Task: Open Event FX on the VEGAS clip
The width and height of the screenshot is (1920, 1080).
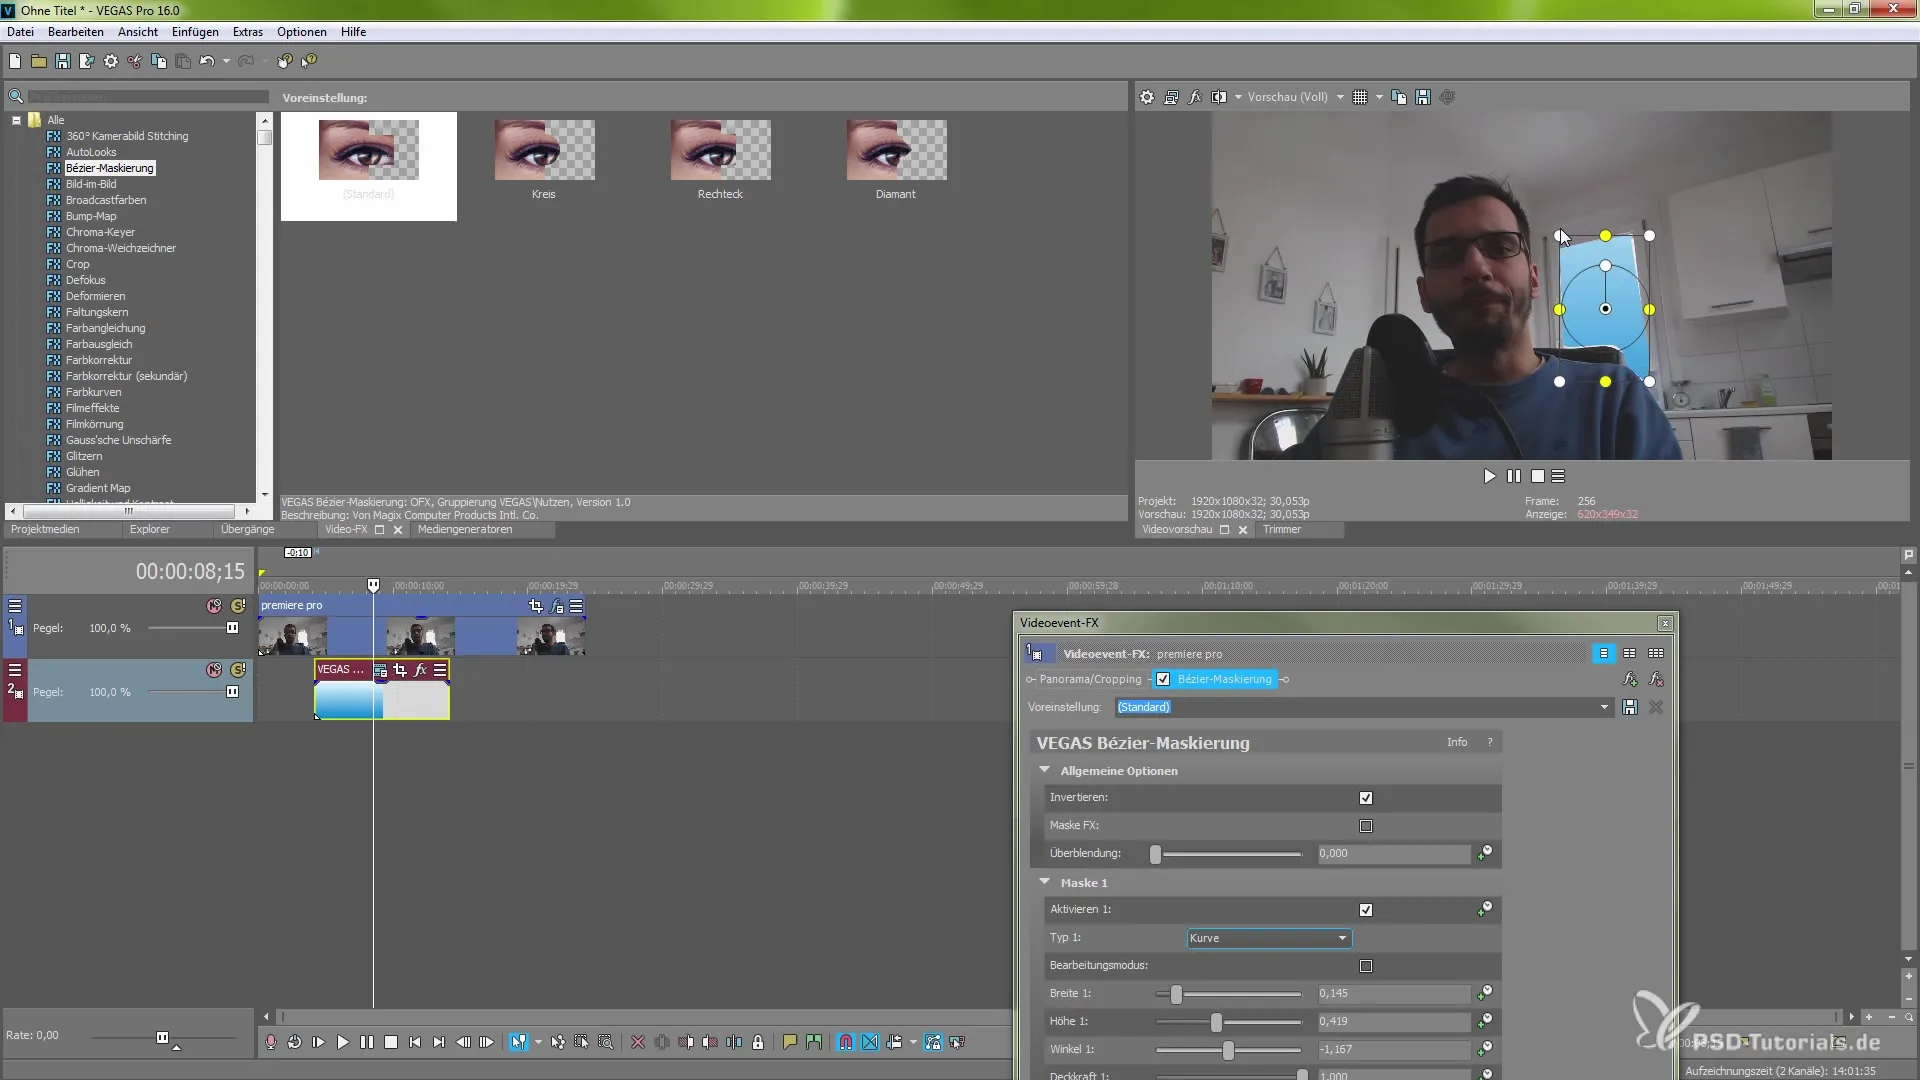Action: pos(420,670)
